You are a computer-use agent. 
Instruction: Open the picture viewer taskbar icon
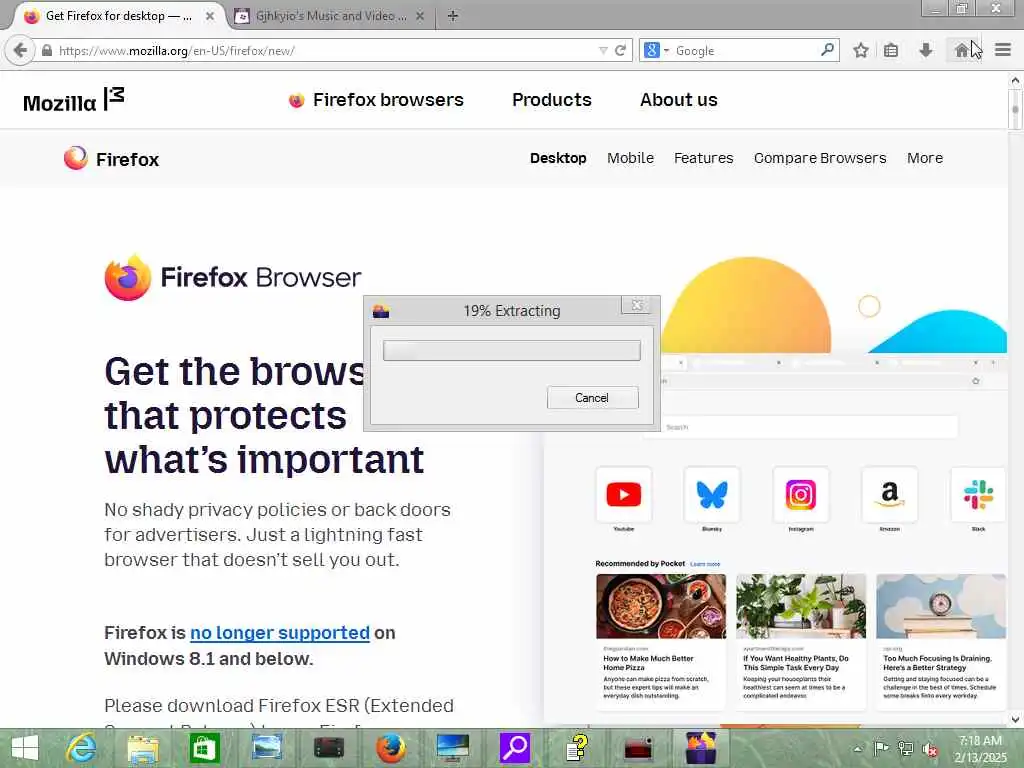pyautogui.click(x=266, y=748)
